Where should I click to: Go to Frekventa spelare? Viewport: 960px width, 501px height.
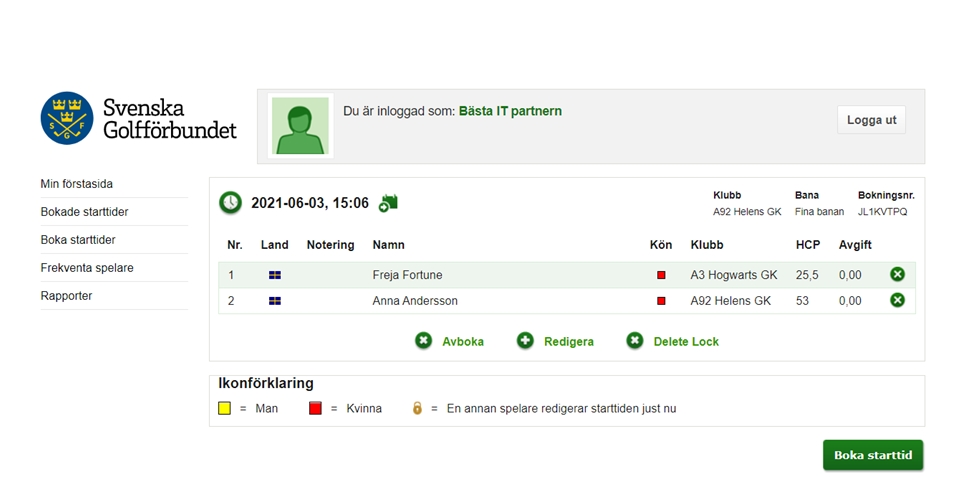click(x=87, y=268)
